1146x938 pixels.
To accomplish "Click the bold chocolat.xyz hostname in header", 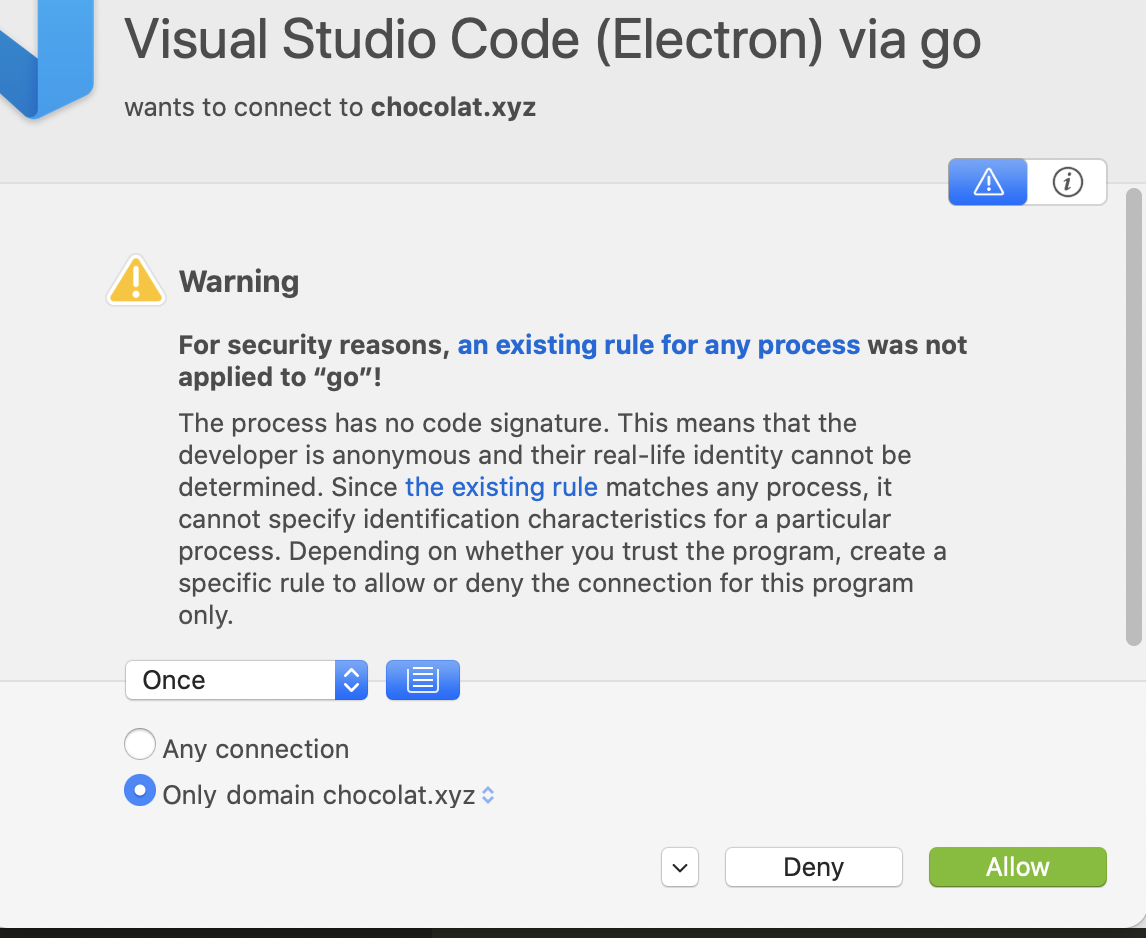I will click(x=453, y=107).
